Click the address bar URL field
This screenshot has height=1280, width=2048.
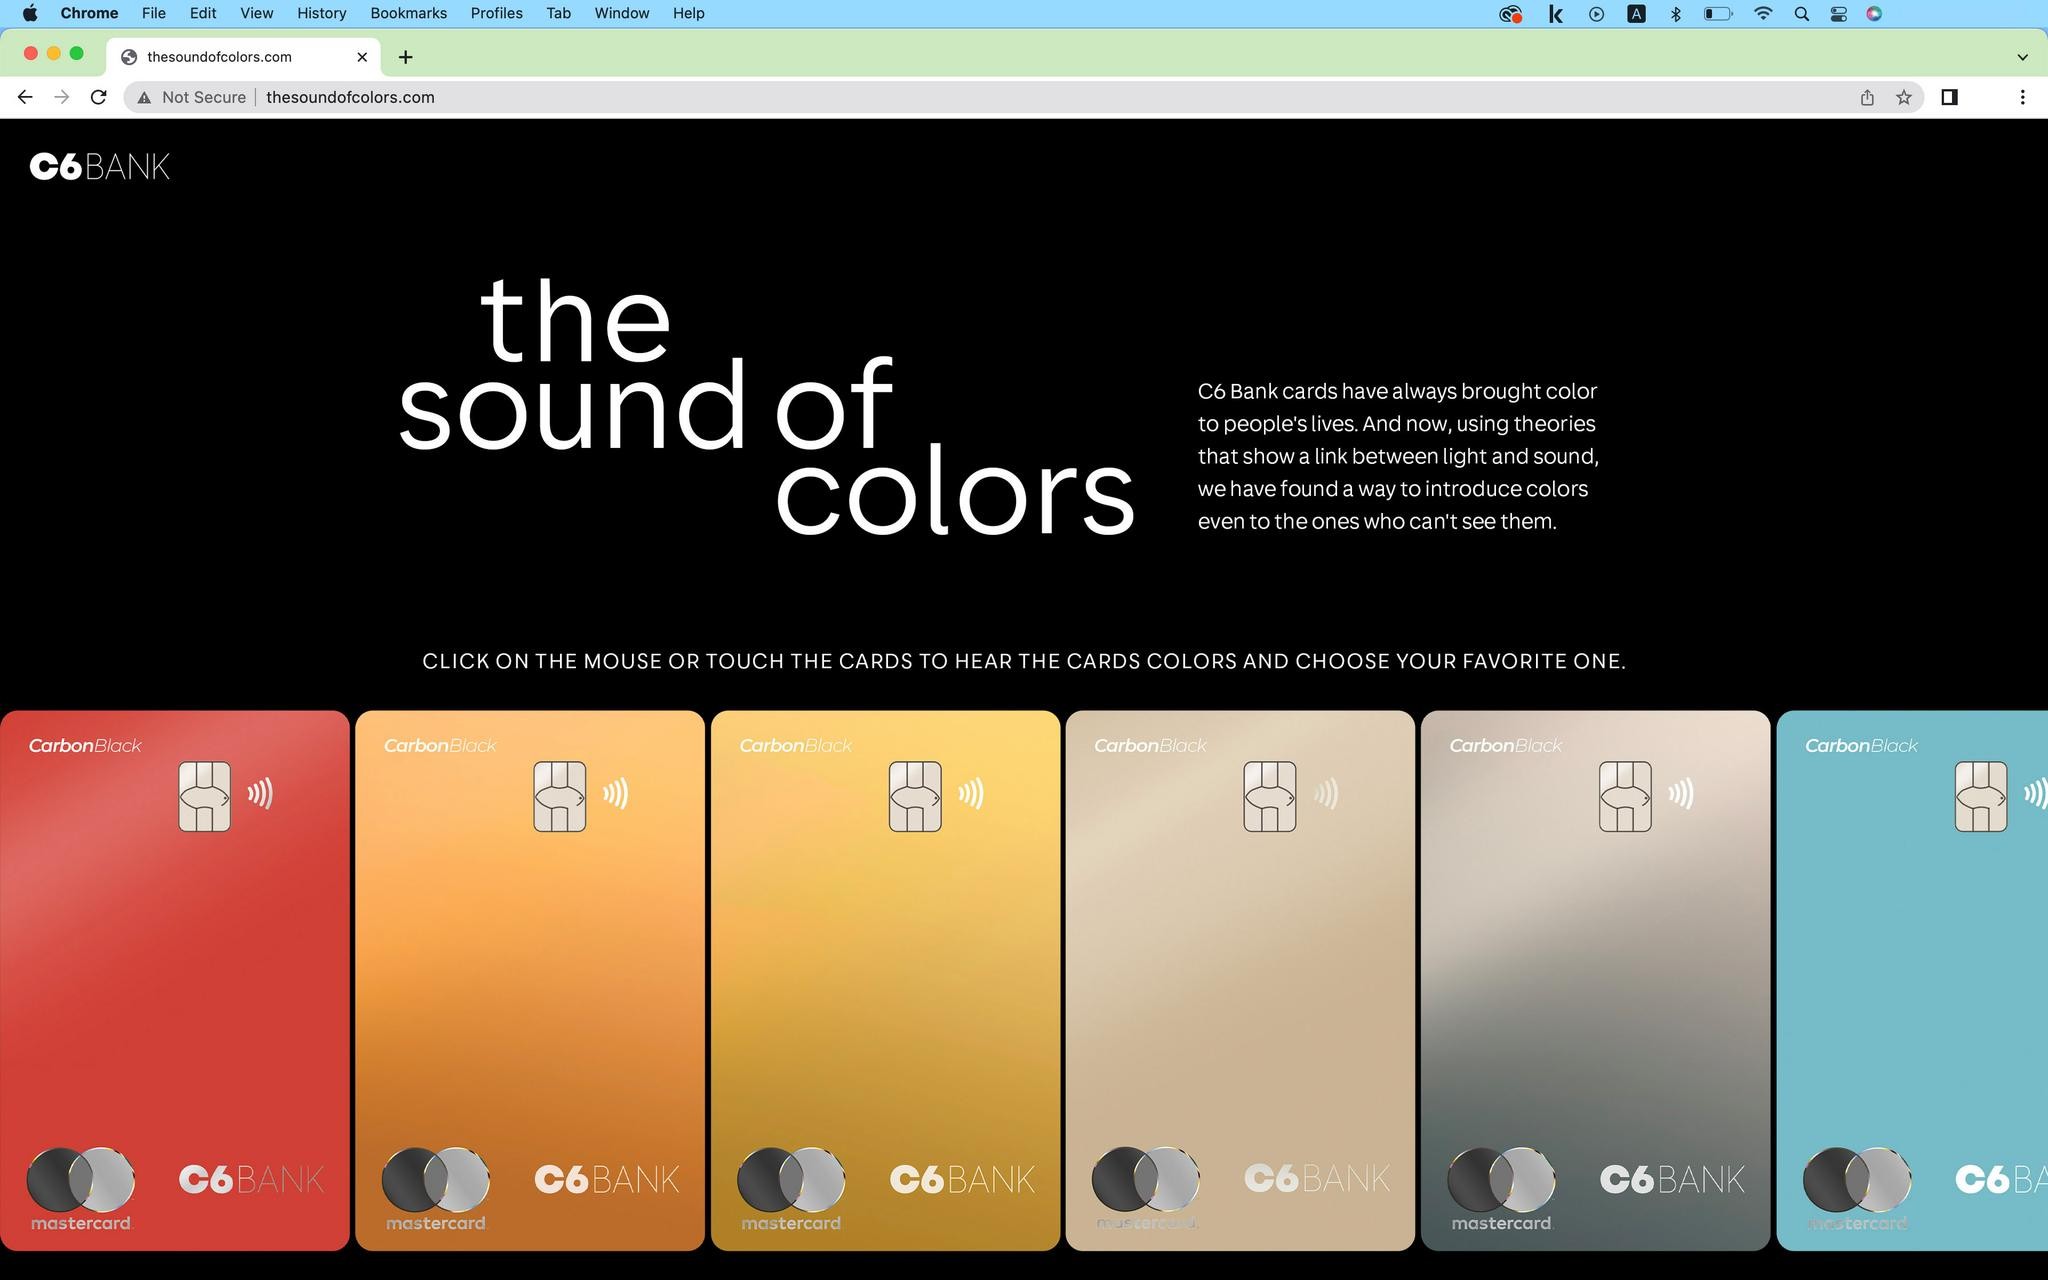[1023, 97]
